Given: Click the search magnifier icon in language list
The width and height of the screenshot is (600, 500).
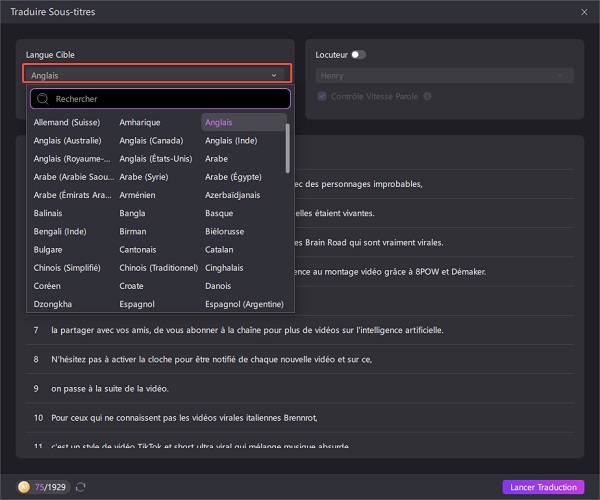Looking at the screenshot, I should [43, 99].
